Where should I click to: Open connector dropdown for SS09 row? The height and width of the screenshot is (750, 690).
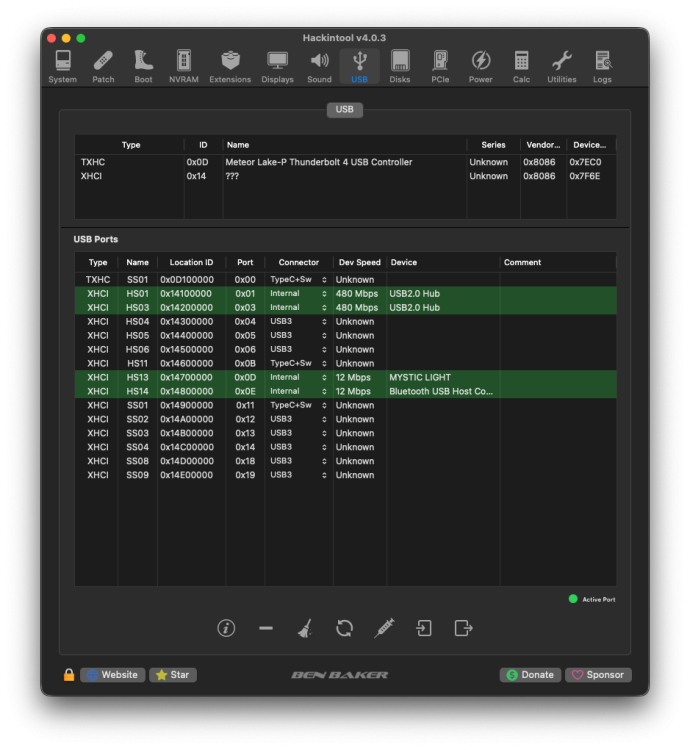click(298, 475)
